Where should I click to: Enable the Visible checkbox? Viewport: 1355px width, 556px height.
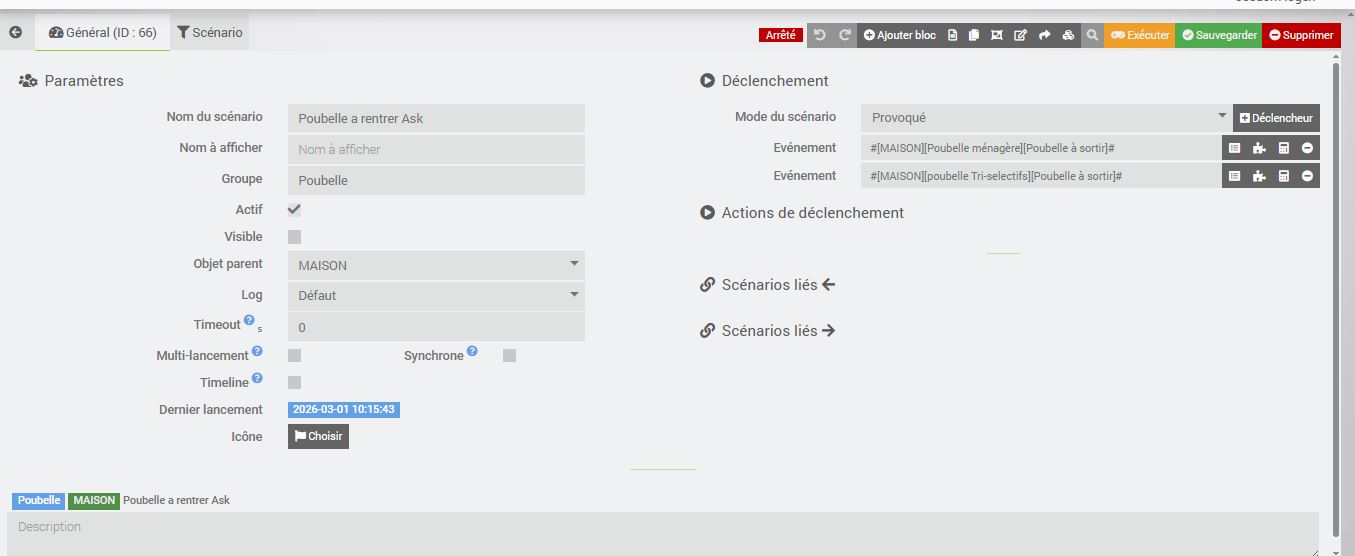click(294, 237)
